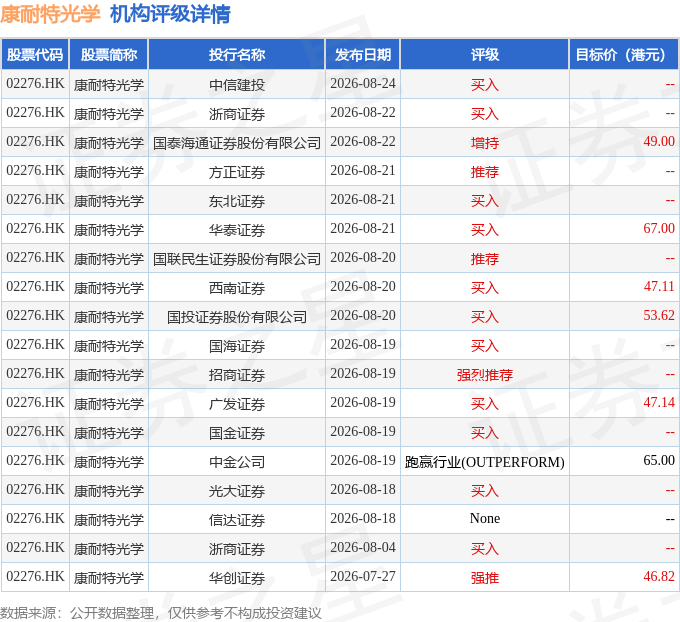Image resolution: width=680 pixels, height=622 pixels.
Task: Click 跑赢行业(OUTPERFORM) rating cell
Action: [484, 462]
